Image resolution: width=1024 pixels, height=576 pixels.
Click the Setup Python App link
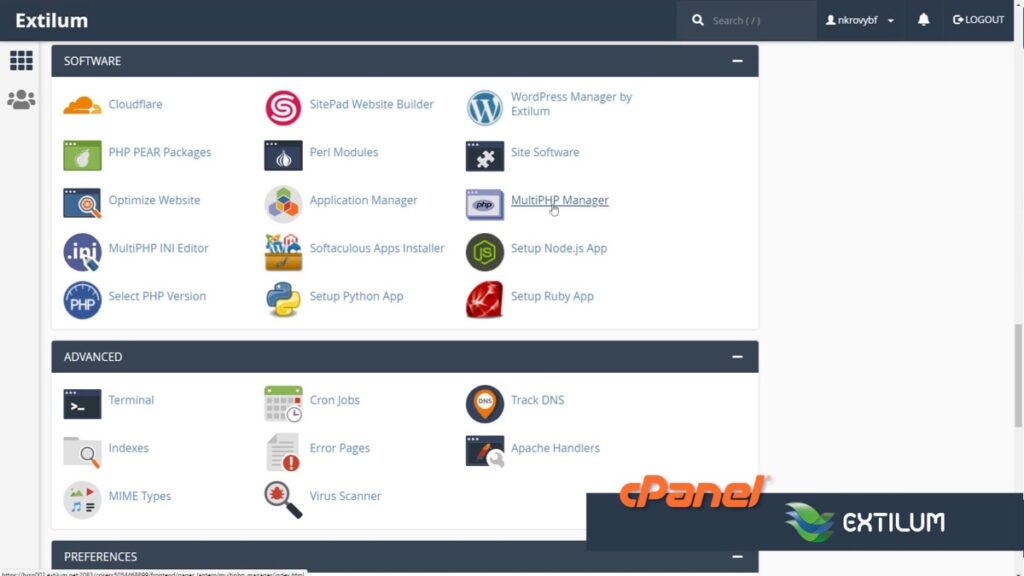pyautogui.click(x=356, y=296)
